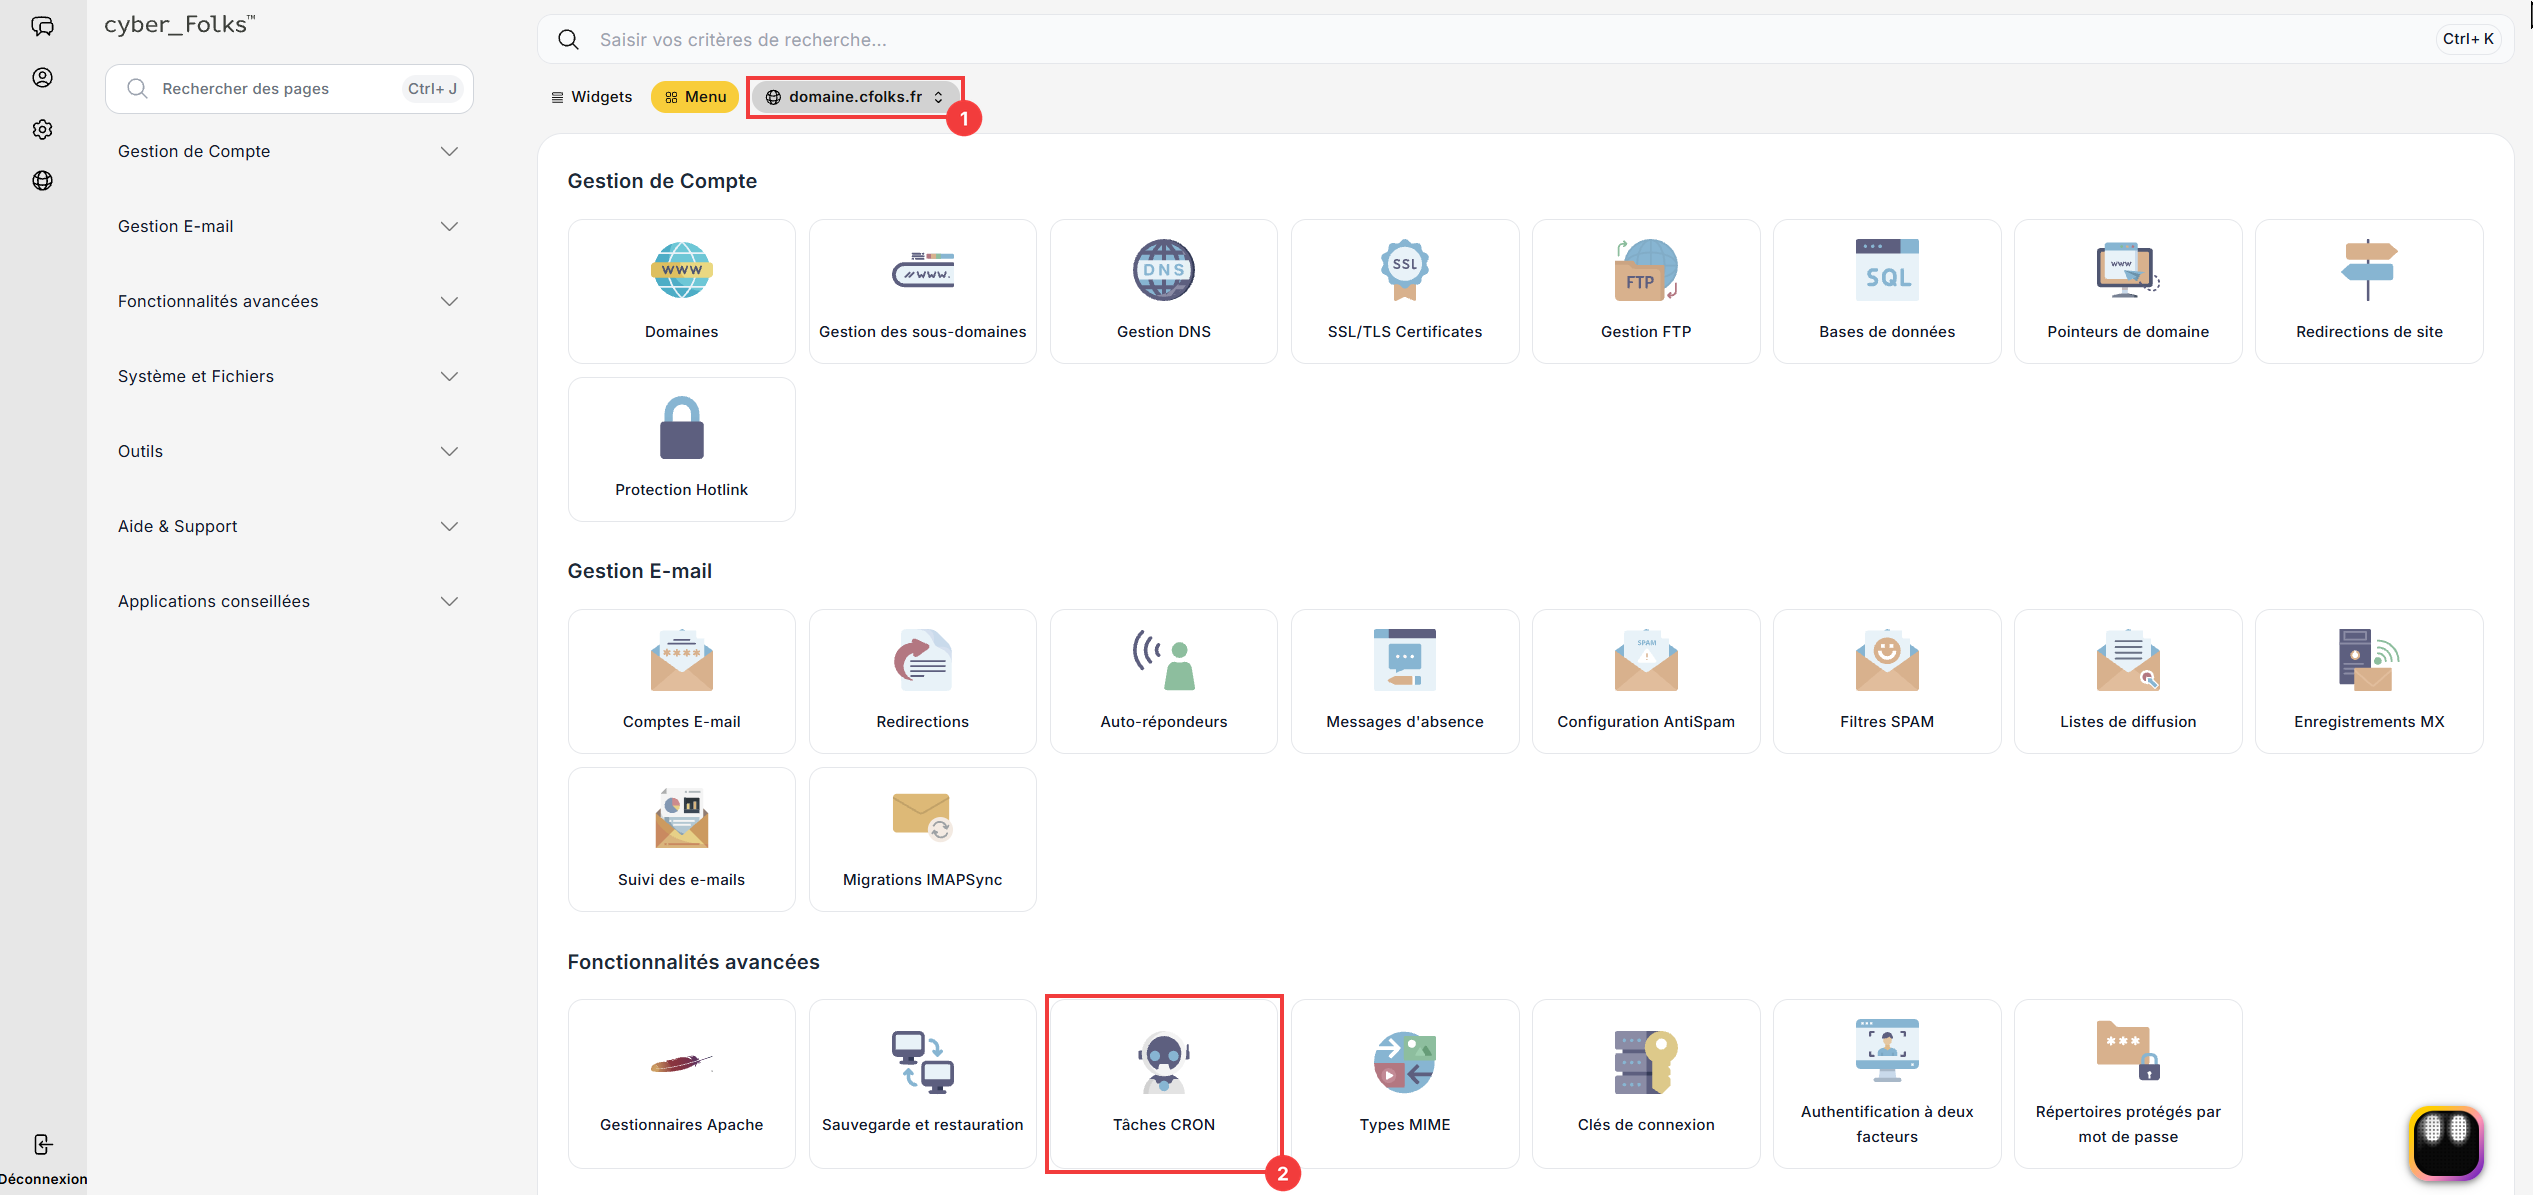
Task: Switch to the Widgets view
Action: (592, 97)
